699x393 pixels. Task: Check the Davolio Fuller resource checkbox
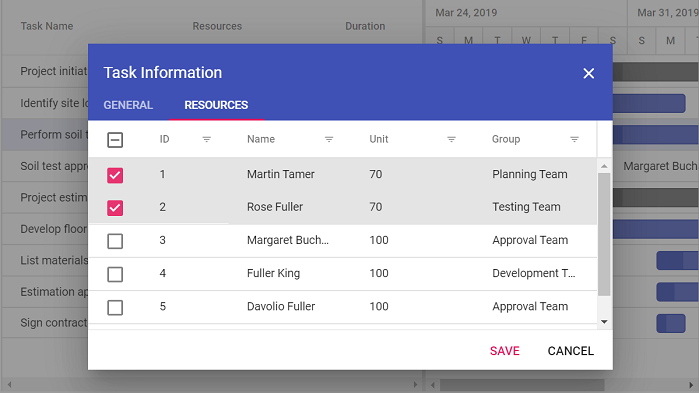click(115, 307)
